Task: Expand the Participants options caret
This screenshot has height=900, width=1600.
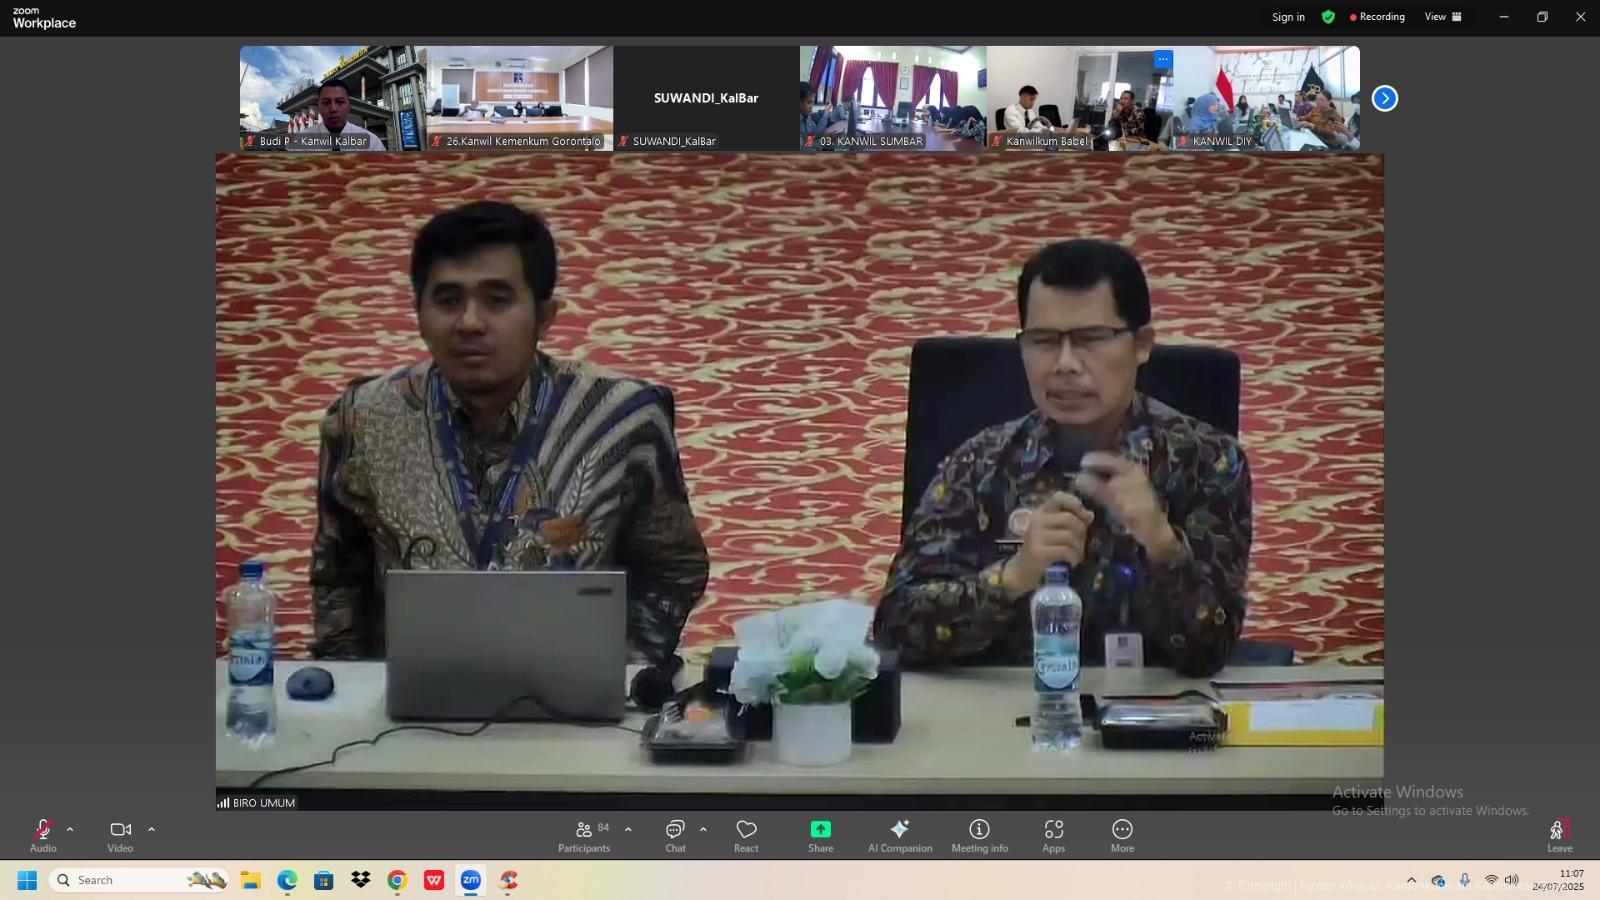Action: tap(628, 829)
